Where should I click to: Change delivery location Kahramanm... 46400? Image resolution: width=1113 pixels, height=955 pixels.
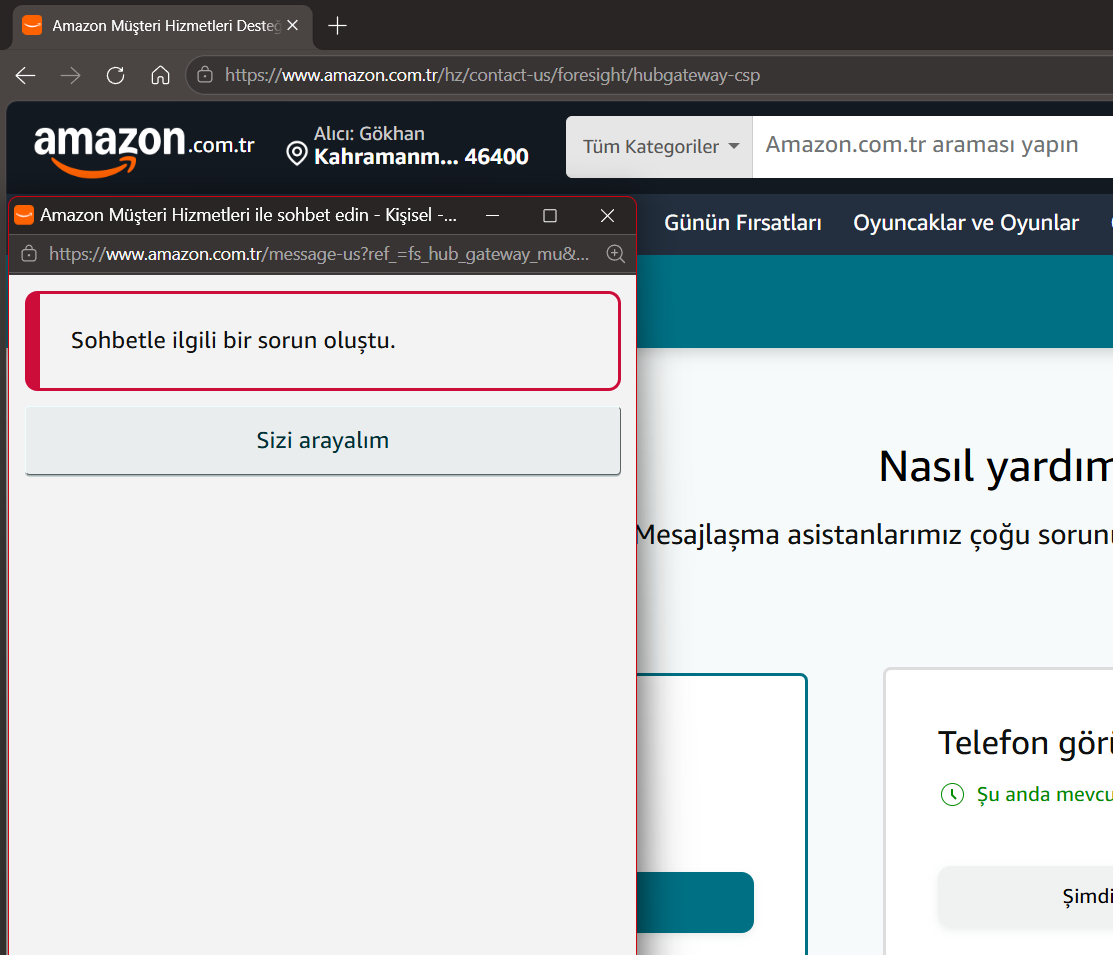tap(421, 157)
